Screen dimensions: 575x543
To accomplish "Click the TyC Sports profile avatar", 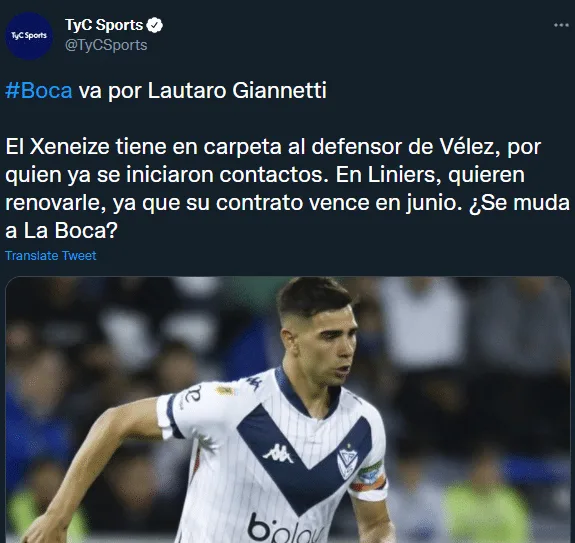I will (x=29, y=36).
